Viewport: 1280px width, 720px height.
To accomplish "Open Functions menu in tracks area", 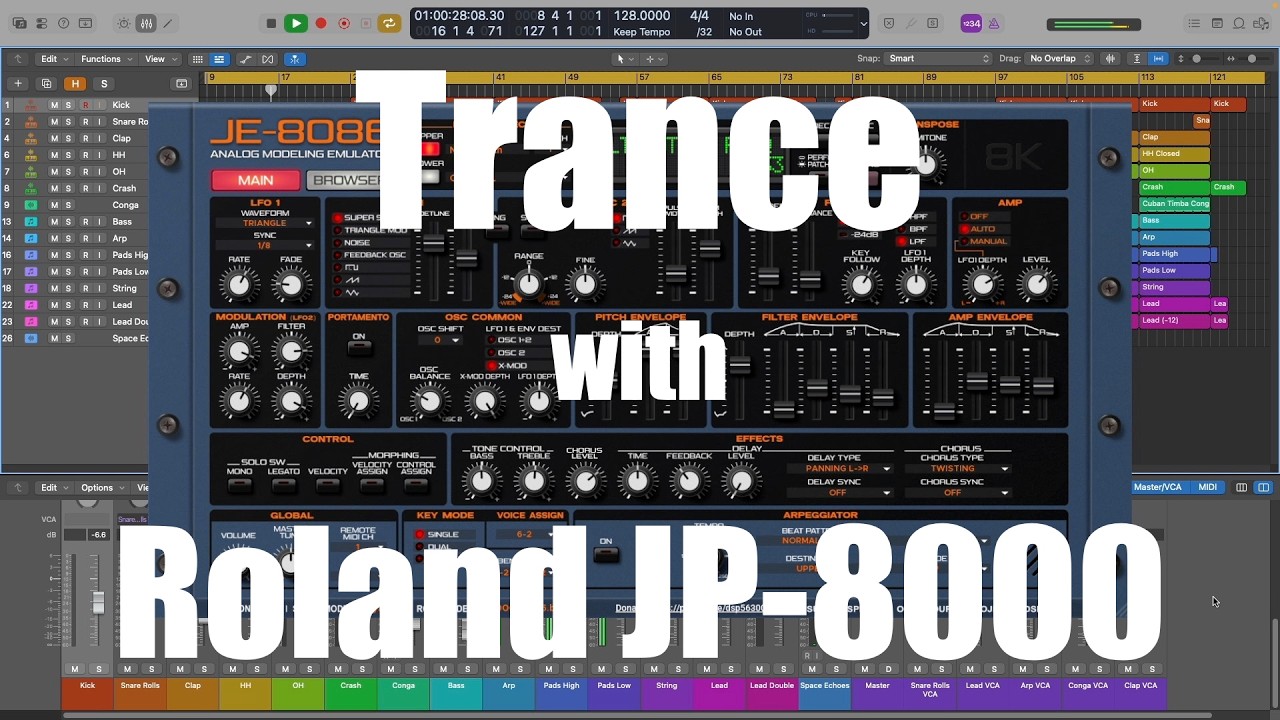I will [x=106, y=59].
